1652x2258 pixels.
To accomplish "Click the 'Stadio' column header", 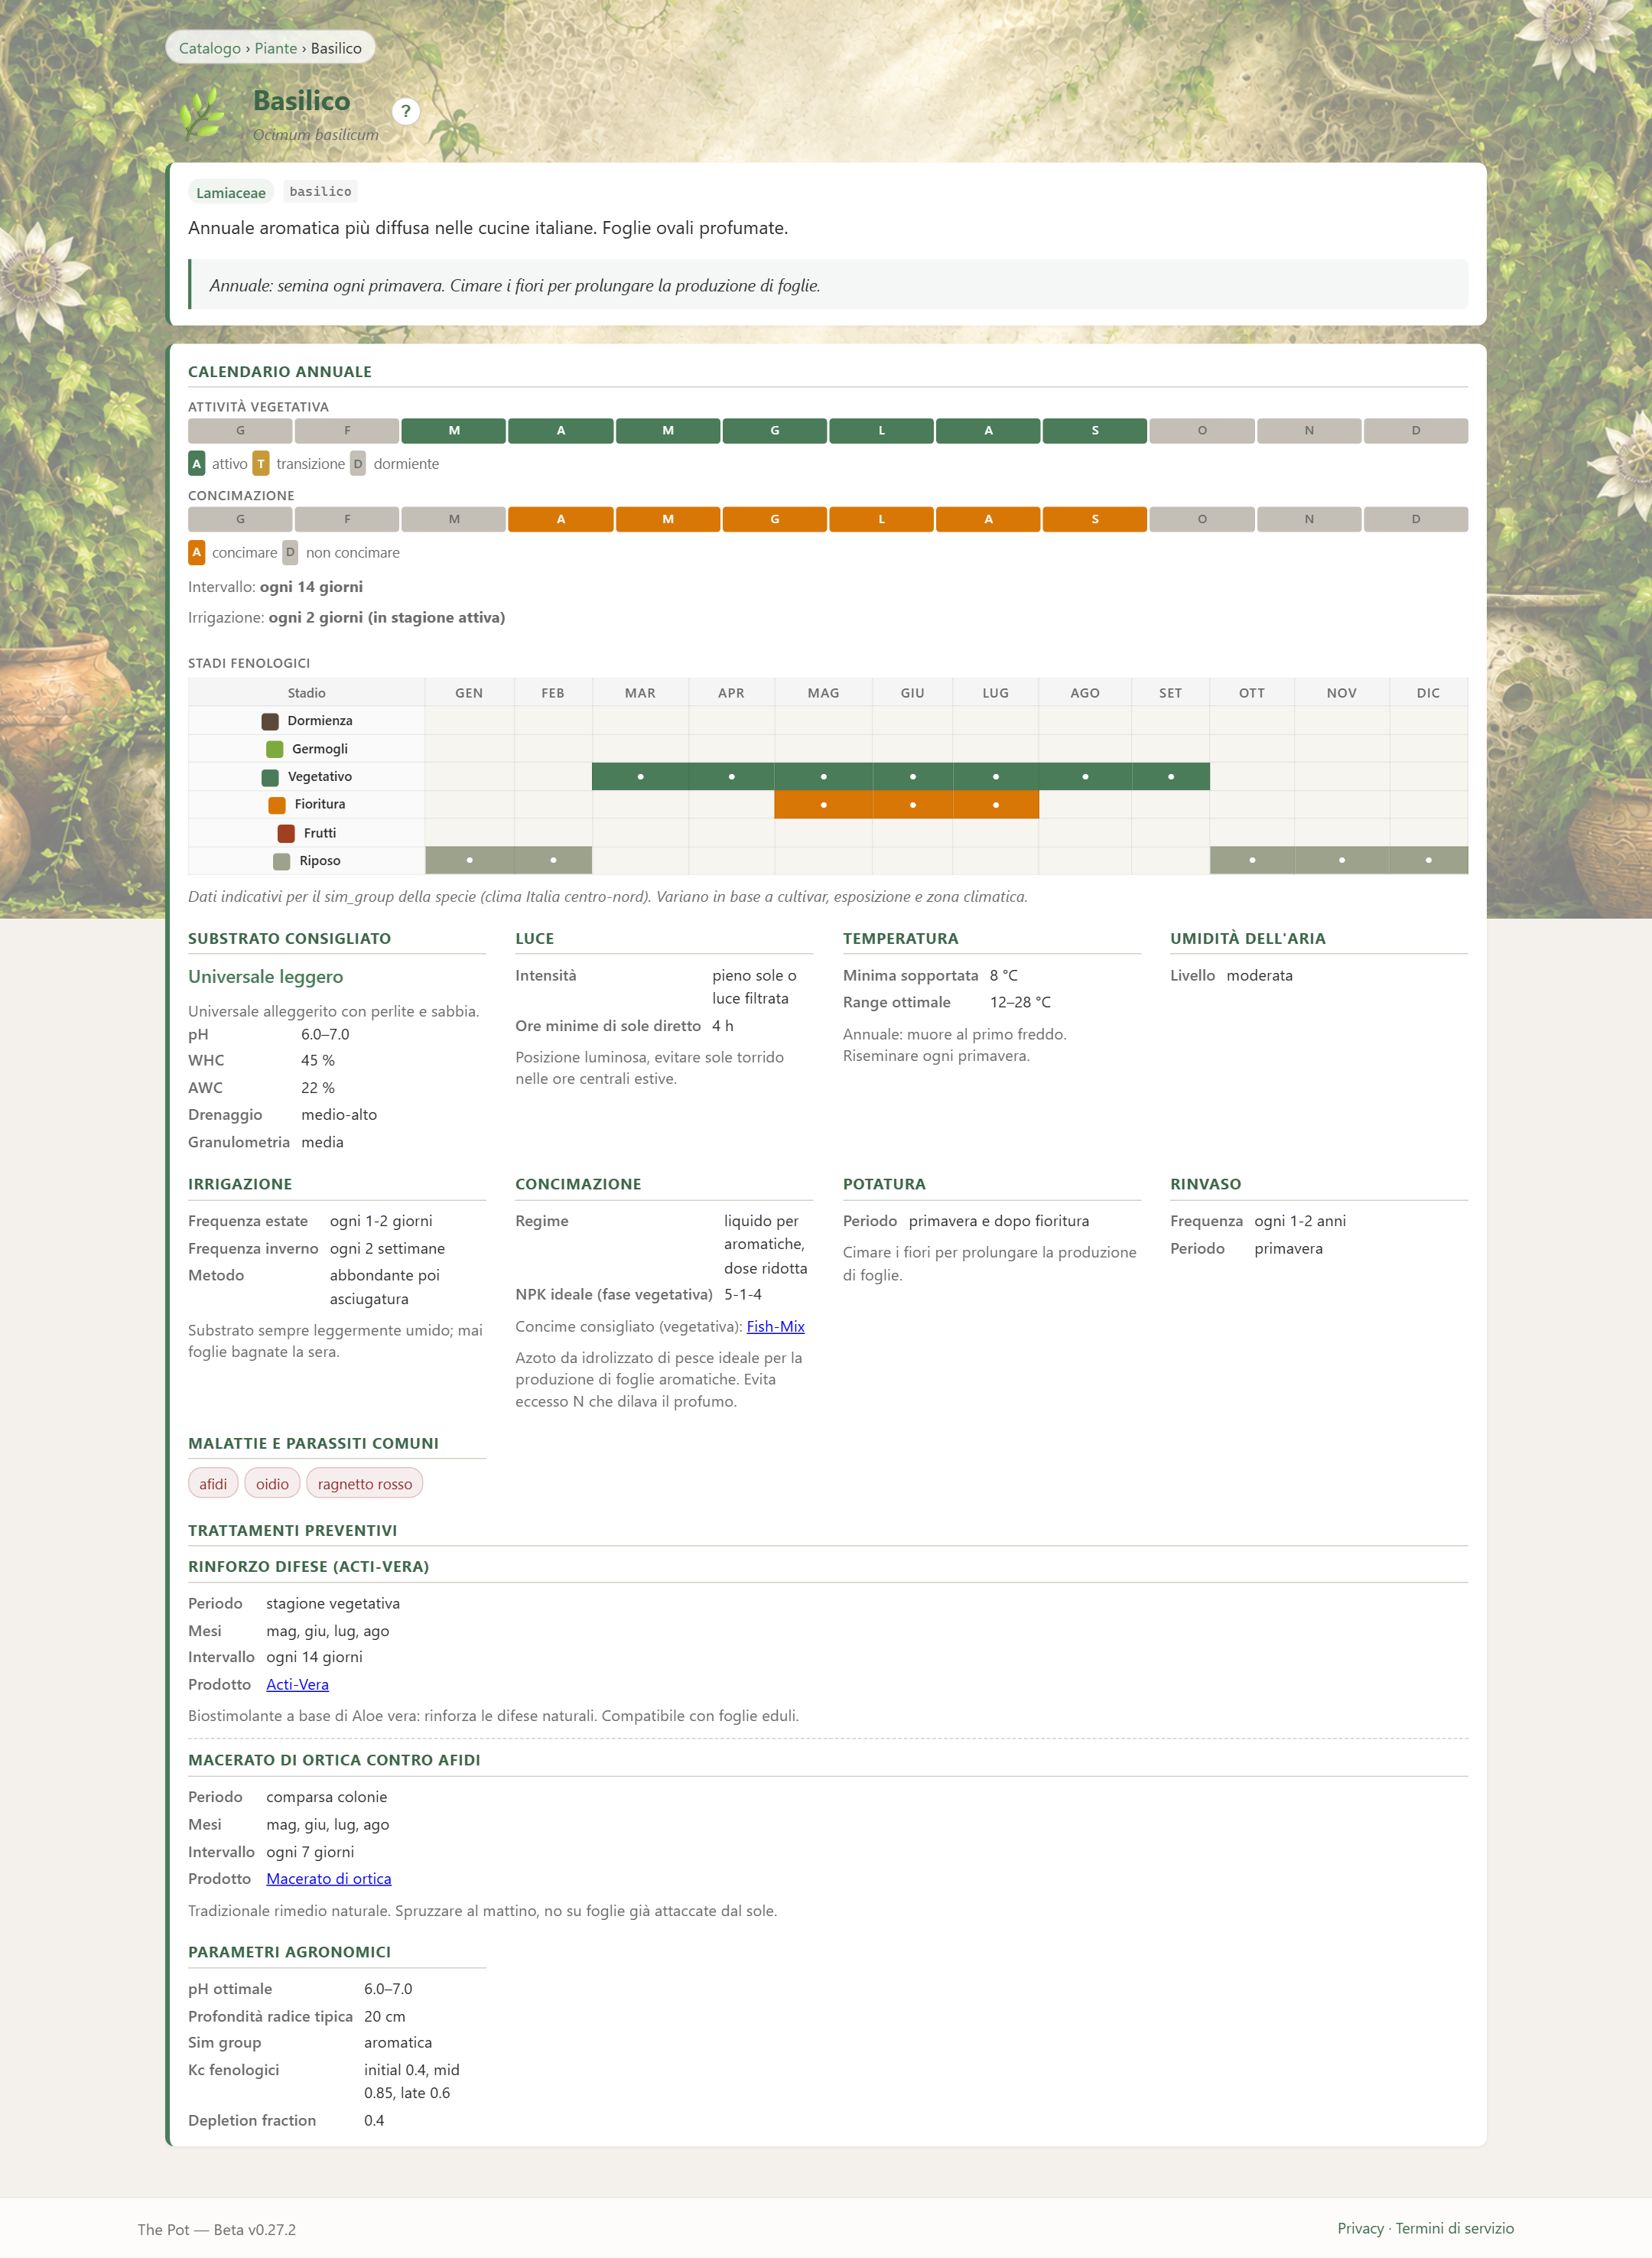I will 306,692.
